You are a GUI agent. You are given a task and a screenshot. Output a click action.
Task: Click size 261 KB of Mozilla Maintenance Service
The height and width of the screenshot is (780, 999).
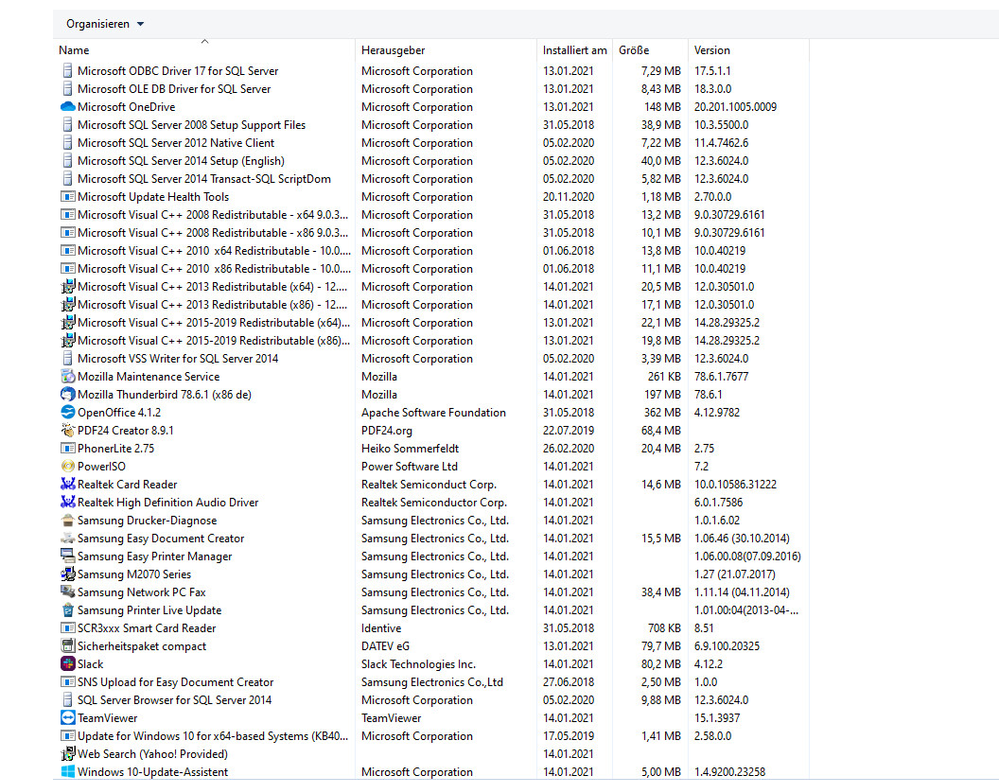(x=664, y=377)
